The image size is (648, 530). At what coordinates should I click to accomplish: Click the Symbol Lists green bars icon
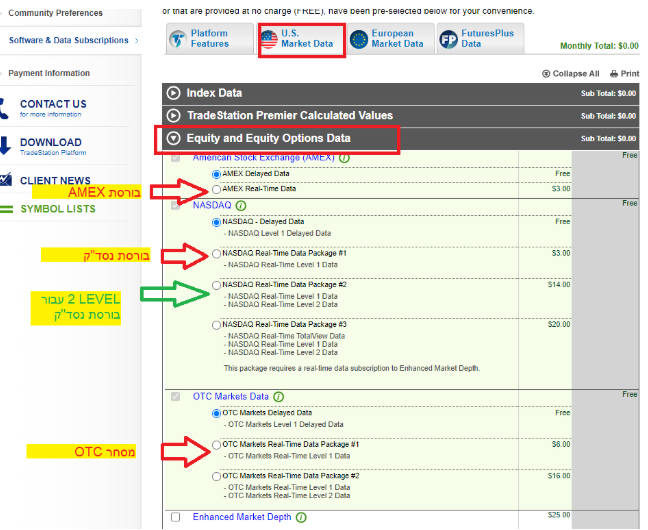[7, 209]
